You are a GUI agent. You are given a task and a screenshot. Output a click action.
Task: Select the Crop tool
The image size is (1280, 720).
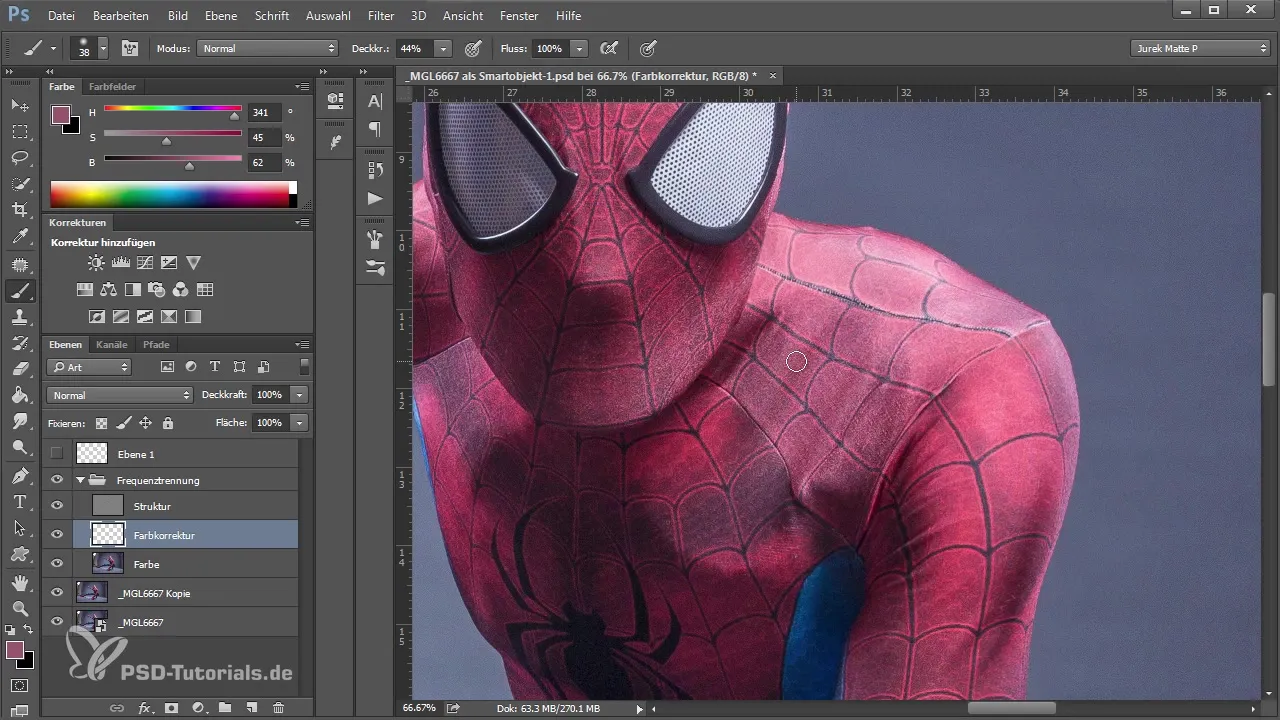click(x=19, y=210)
